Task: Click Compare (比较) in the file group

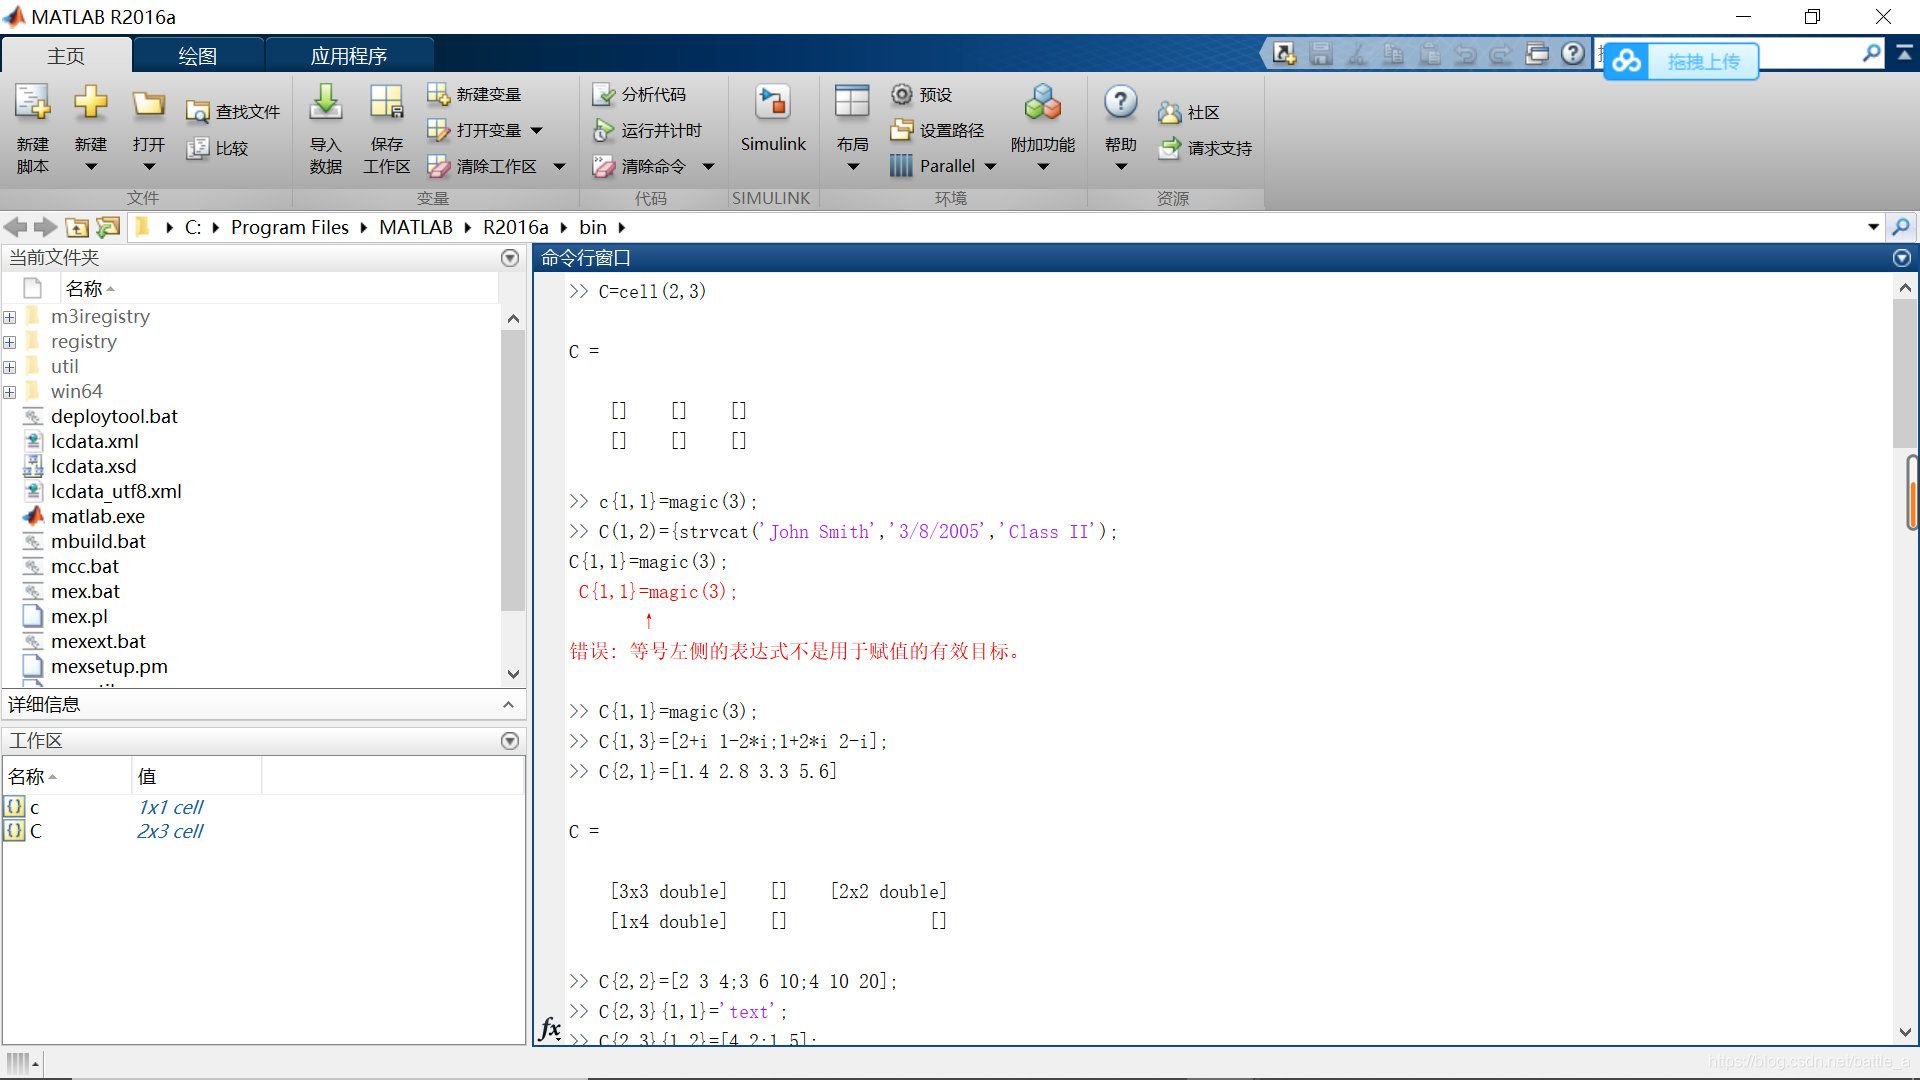Action: point(218,148)
